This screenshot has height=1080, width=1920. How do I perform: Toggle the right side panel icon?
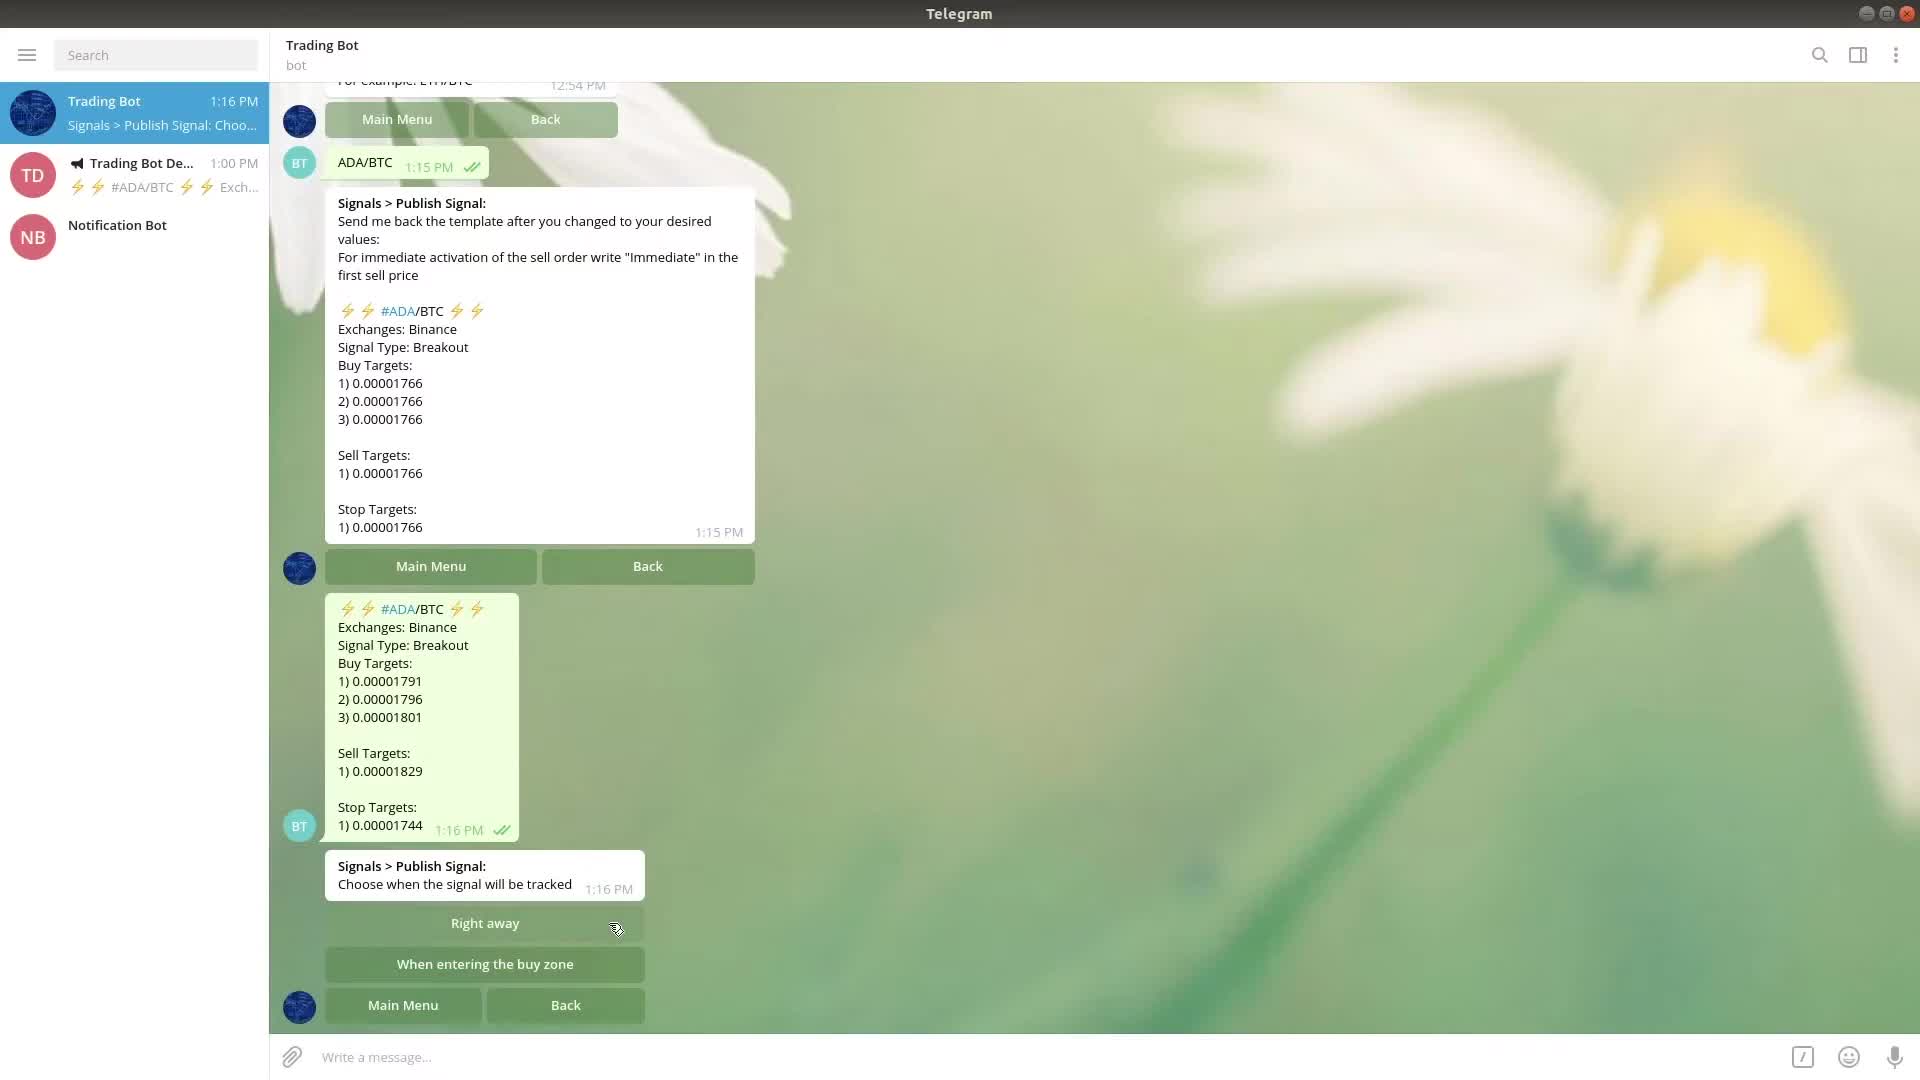click(1858, 55)
